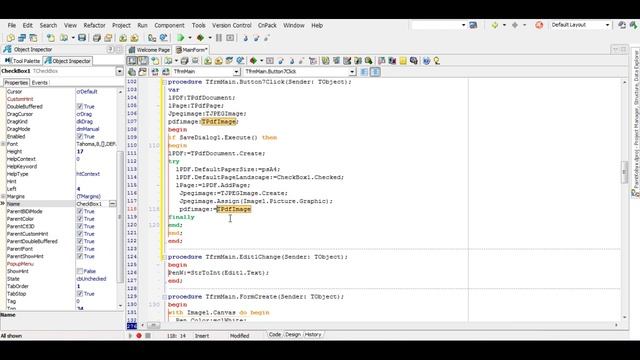Click the play macro arrow at the editor bottom
The width and height of the screenshot is (640, 360).
[x=131, y=336]
